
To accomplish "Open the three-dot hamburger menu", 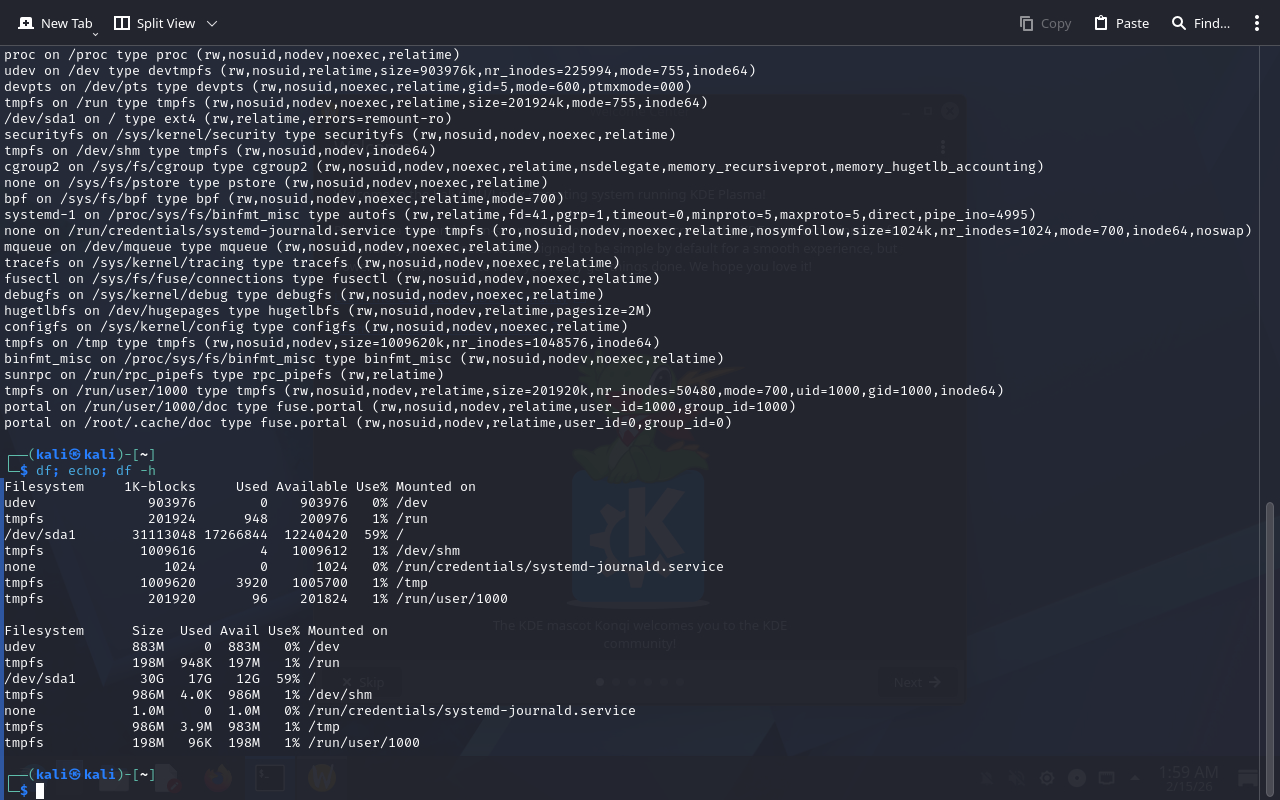I will (1257, 23).
